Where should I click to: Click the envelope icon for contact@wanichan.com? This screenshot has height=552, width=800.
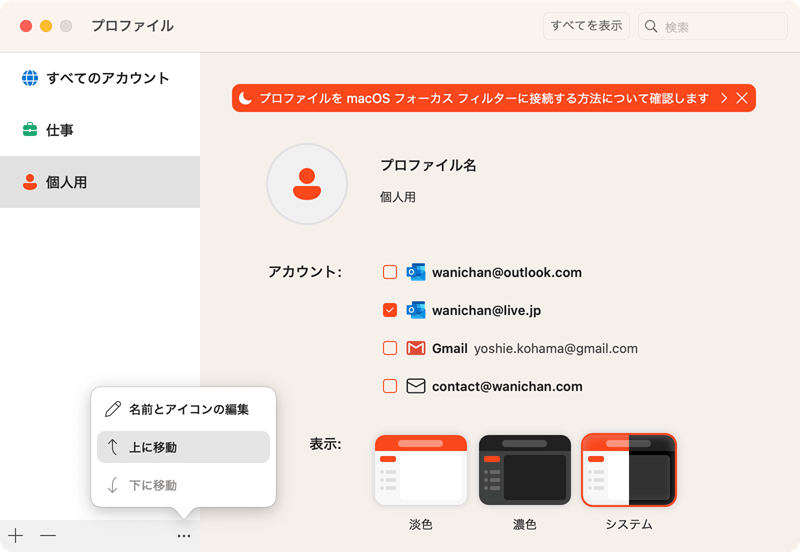pyautogui.click(x=416, y=386)
